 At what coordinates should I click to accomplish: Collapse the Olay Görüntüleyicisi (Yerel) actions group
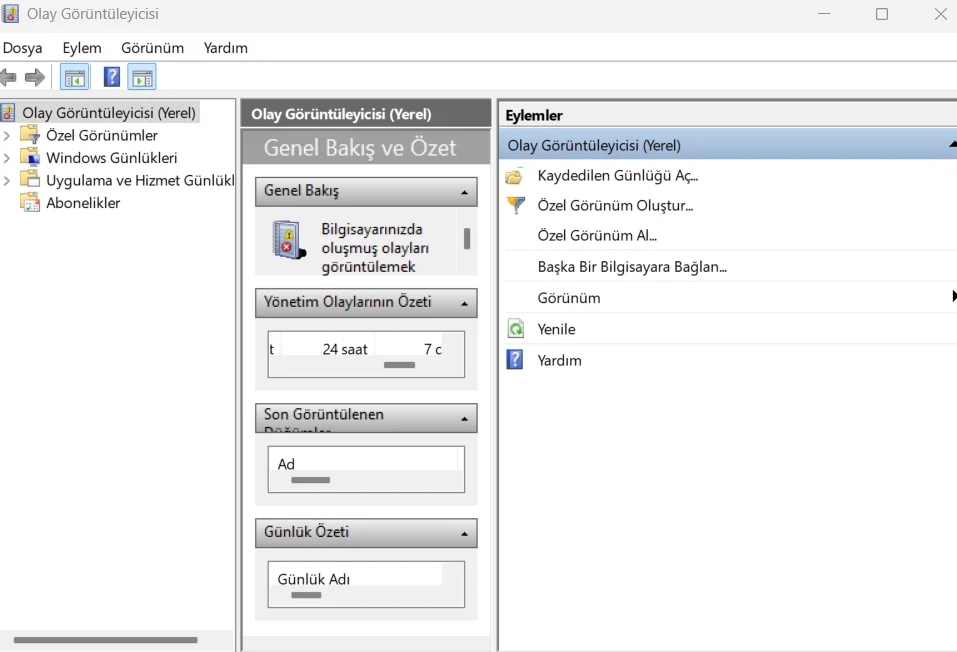coord(953,144)
